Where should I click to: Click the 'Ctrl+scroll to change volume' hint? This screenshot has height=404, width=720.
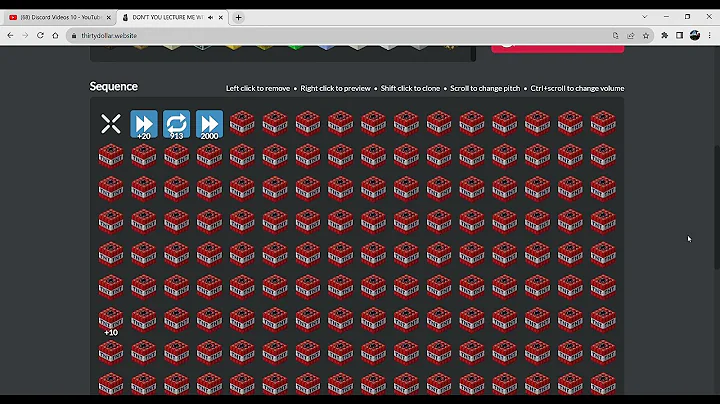[x=577, y=88]
